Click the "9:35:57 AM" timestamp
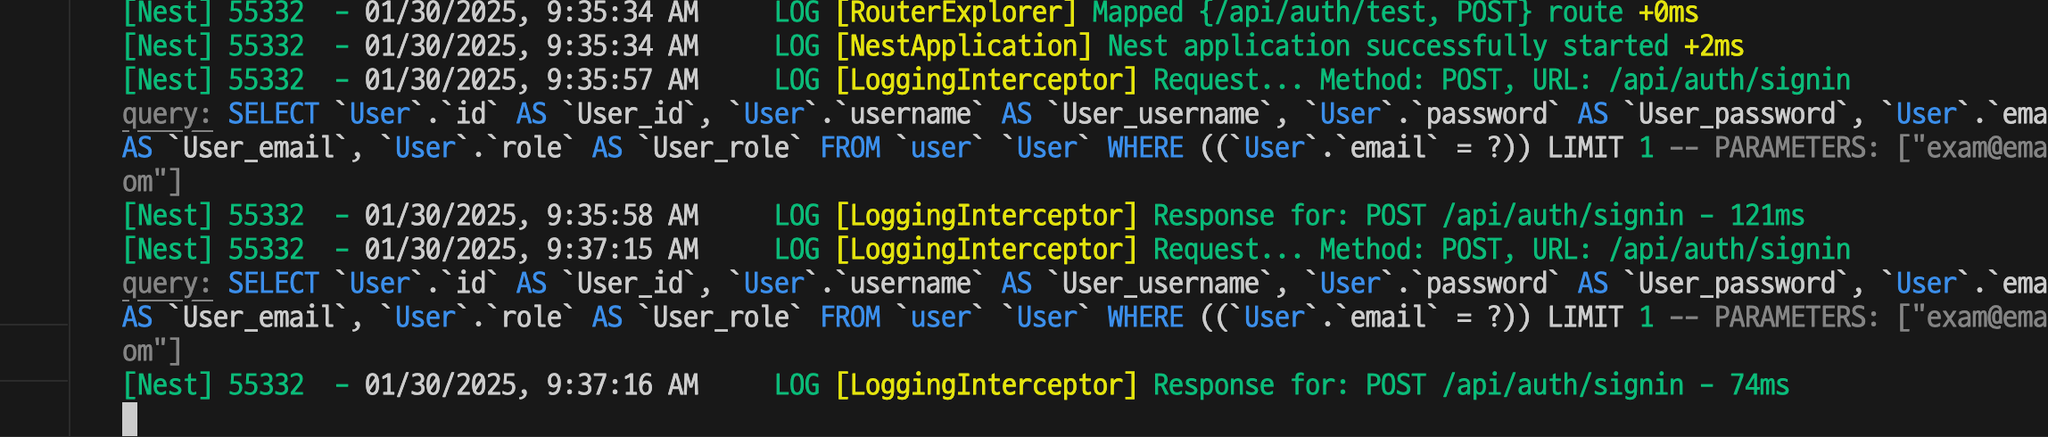2048x437 pixels. tap(622, 80)
